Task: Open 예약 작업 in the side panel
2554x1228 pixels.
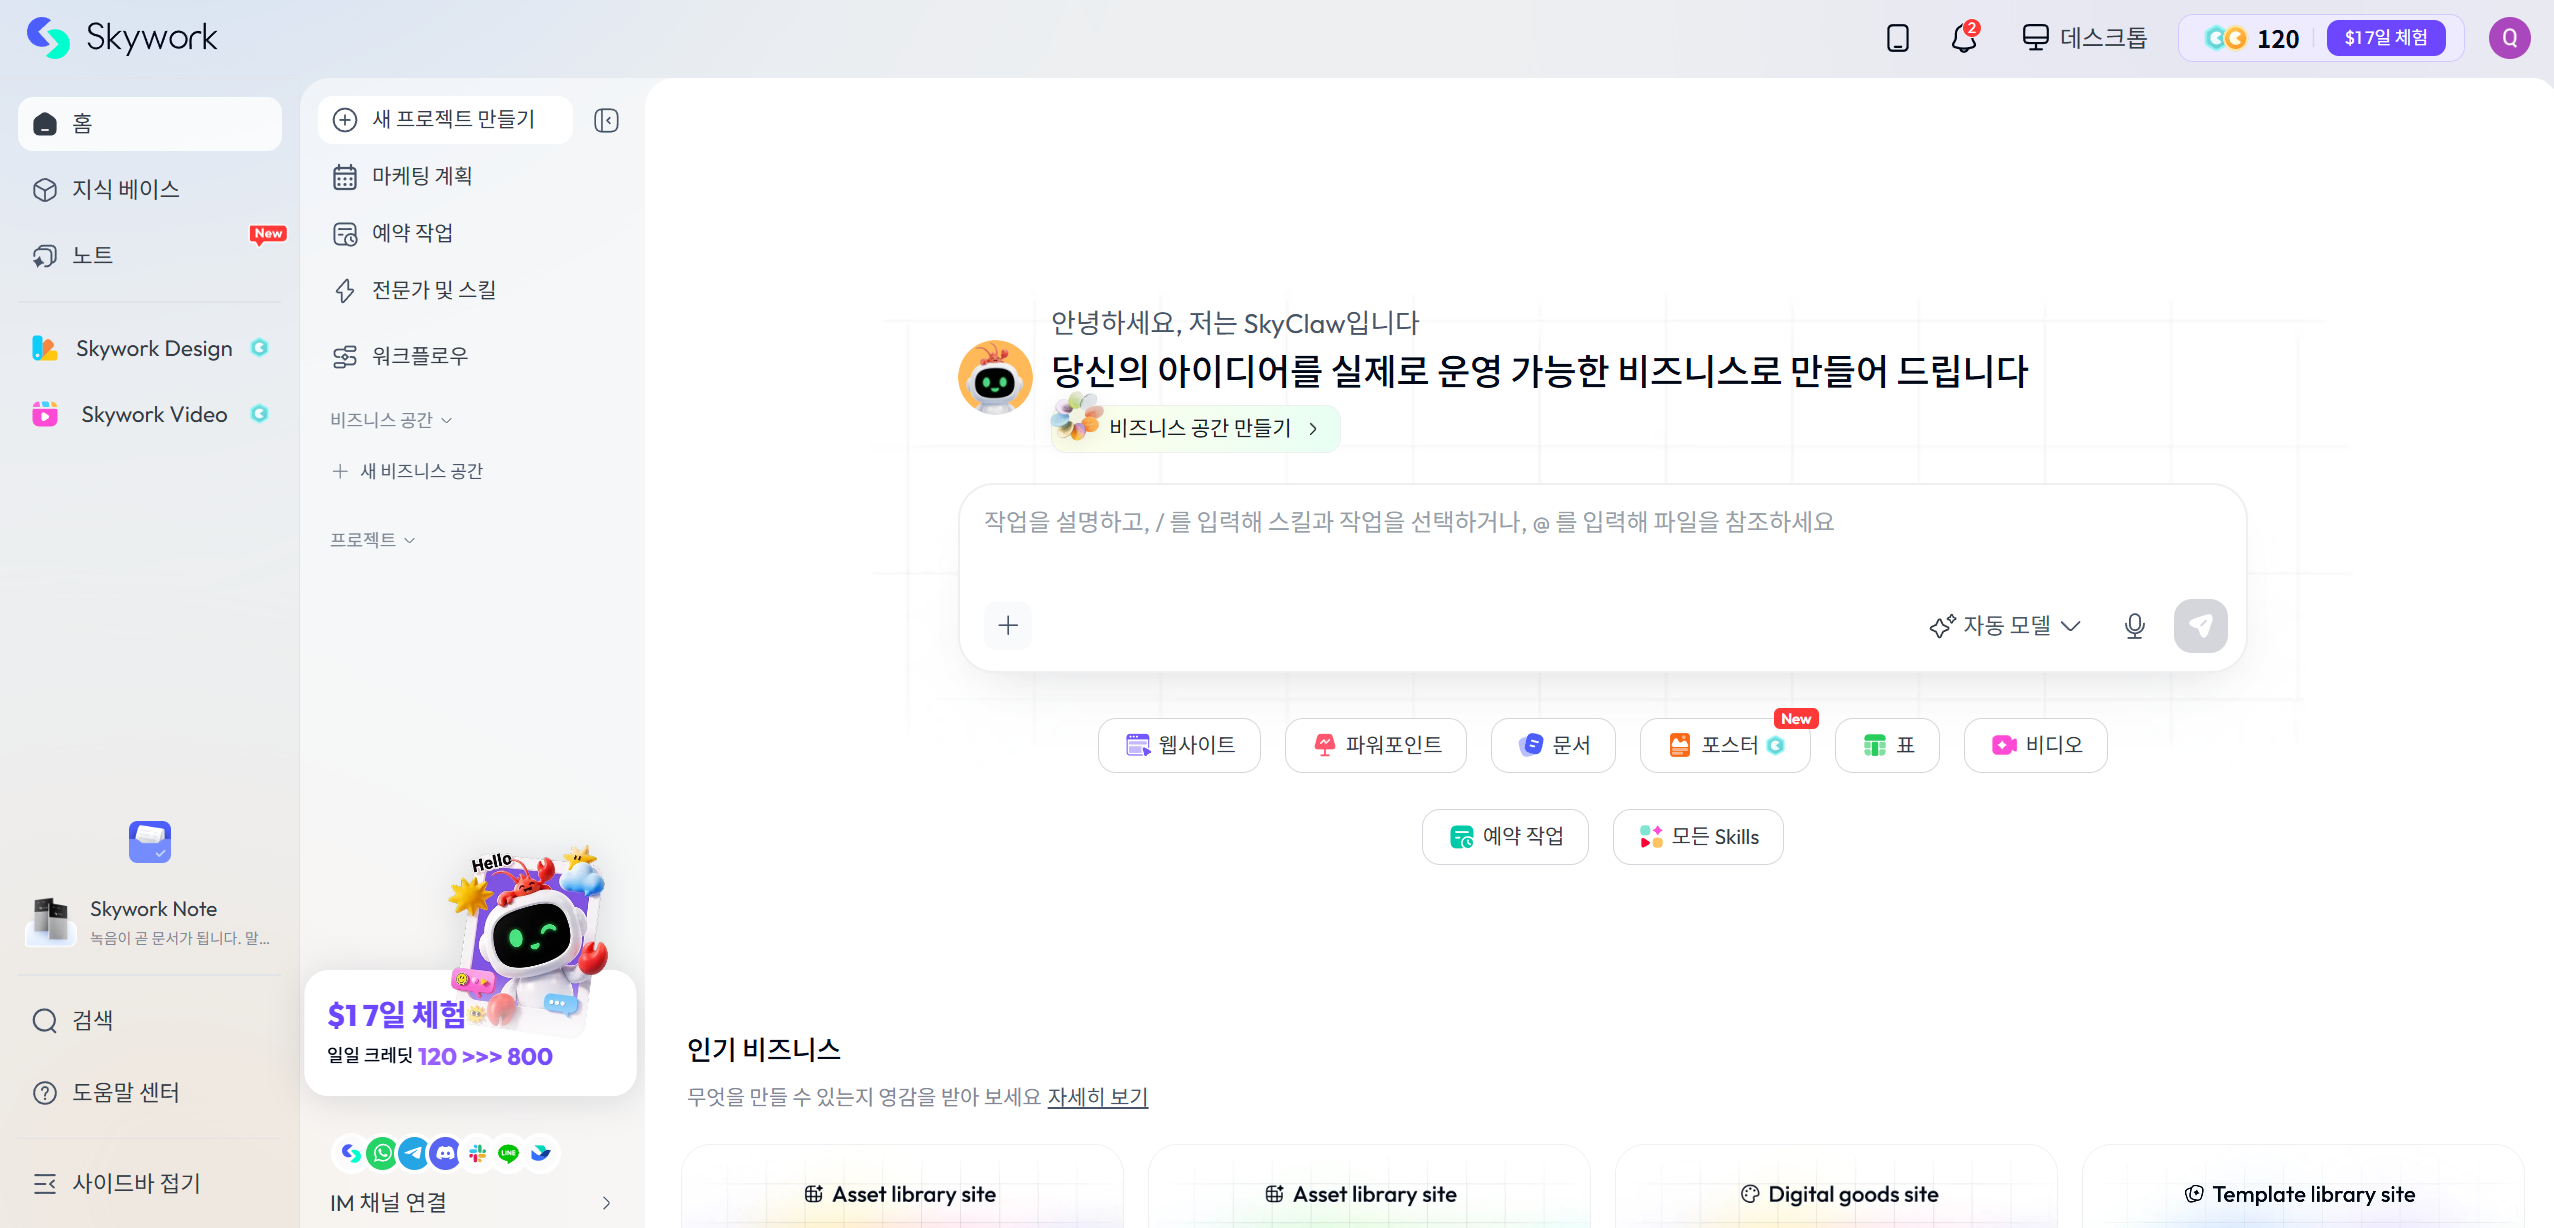Action: [470, 234]
